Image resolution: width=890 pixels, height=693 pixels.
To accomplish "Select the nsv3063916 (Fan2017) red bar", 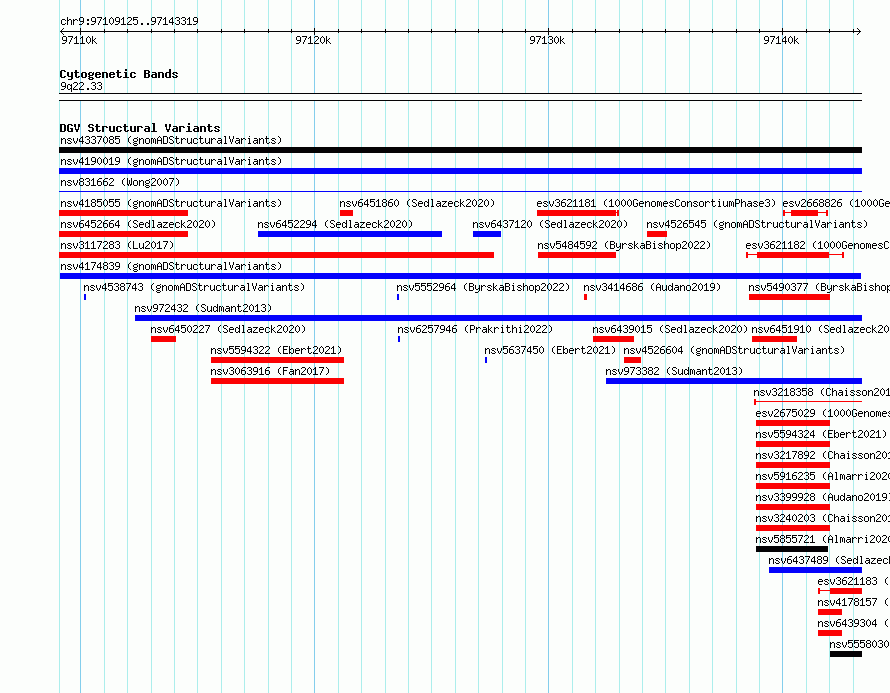I will [278, 381].
